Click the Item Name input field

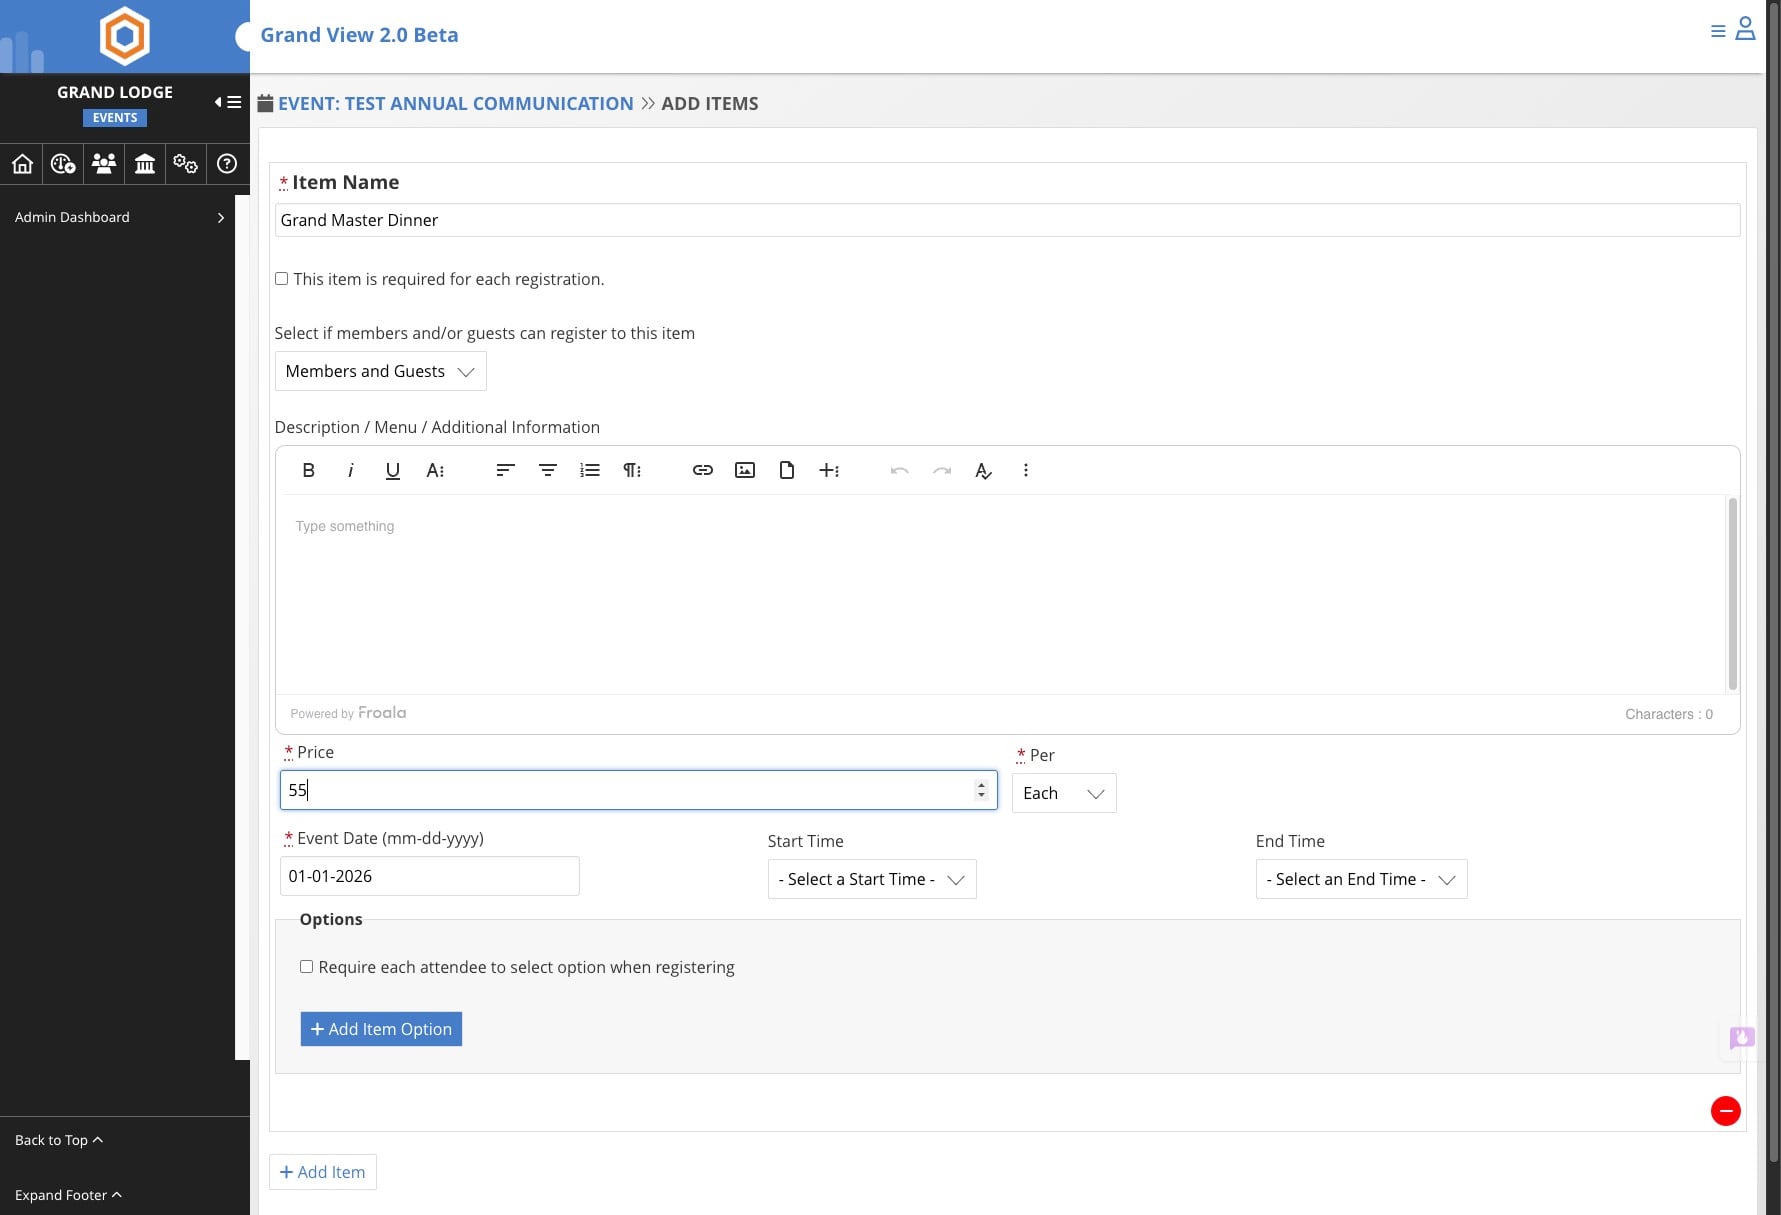(1007, 220)
